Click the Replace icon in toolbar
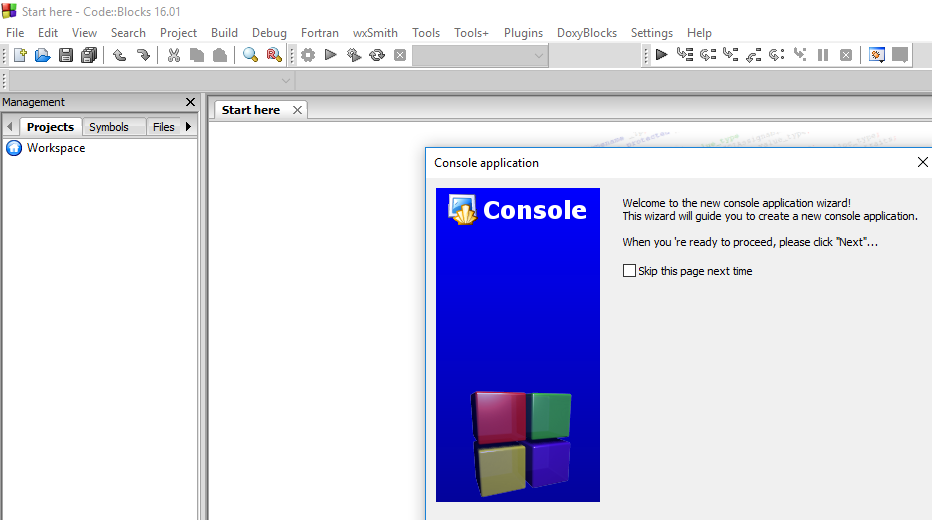The width and height of the screenshot is (932, 520). tap(274, 55)
